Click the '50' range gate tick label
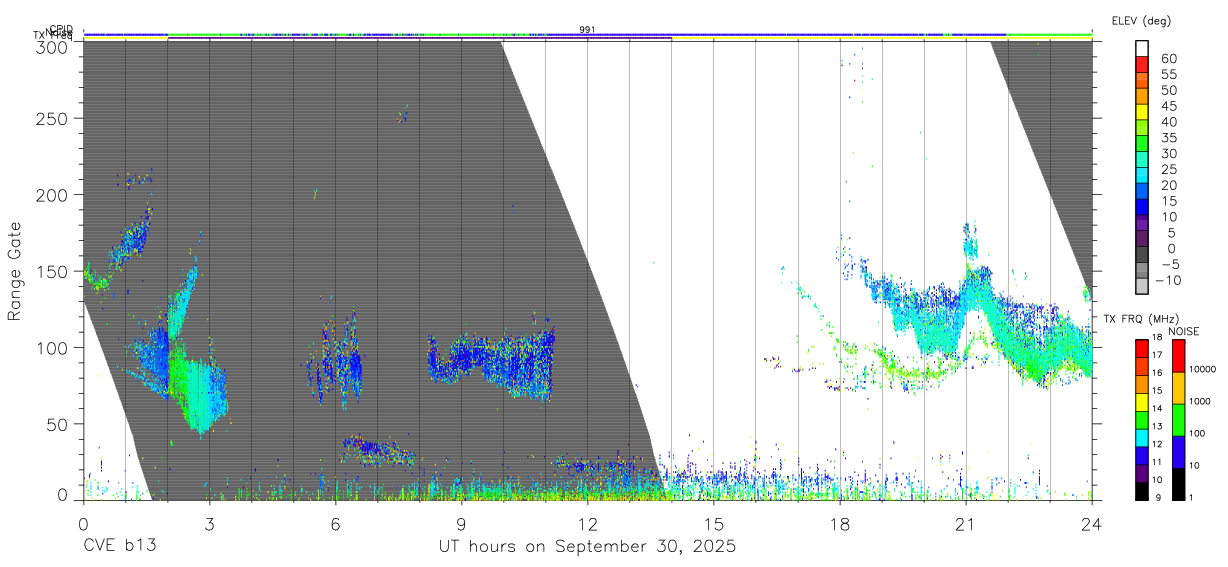Image resolution: width=1228 pixels, height=567 pixels. [57, 424]
